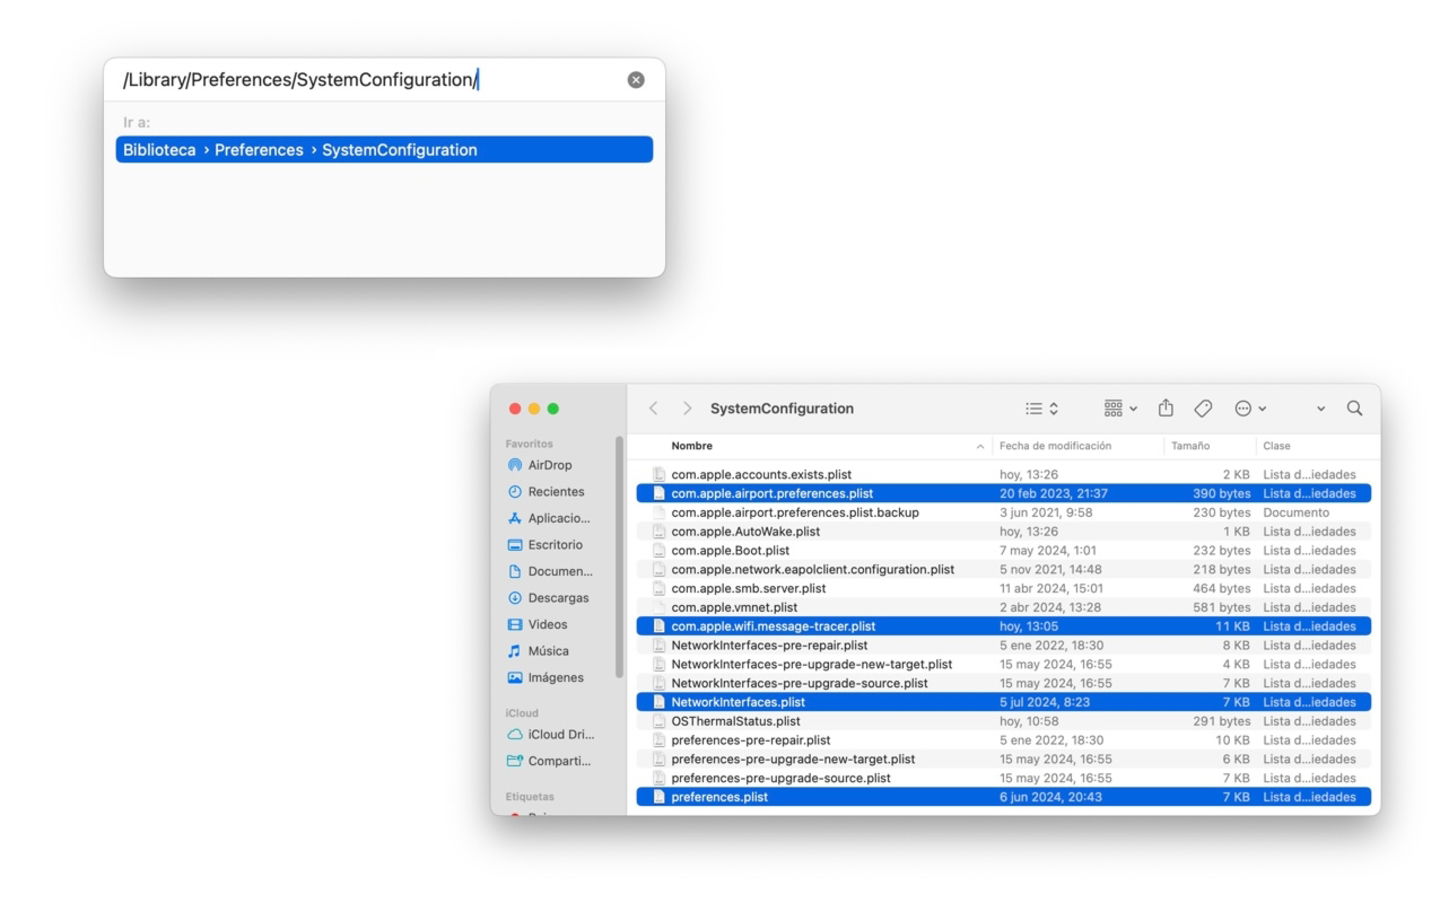The height and width of the screenshot is (903, 1440).
Task: Select the Biblioteca › Preferences › SystemConfiguration suggestion
Action: coord(384,150)
